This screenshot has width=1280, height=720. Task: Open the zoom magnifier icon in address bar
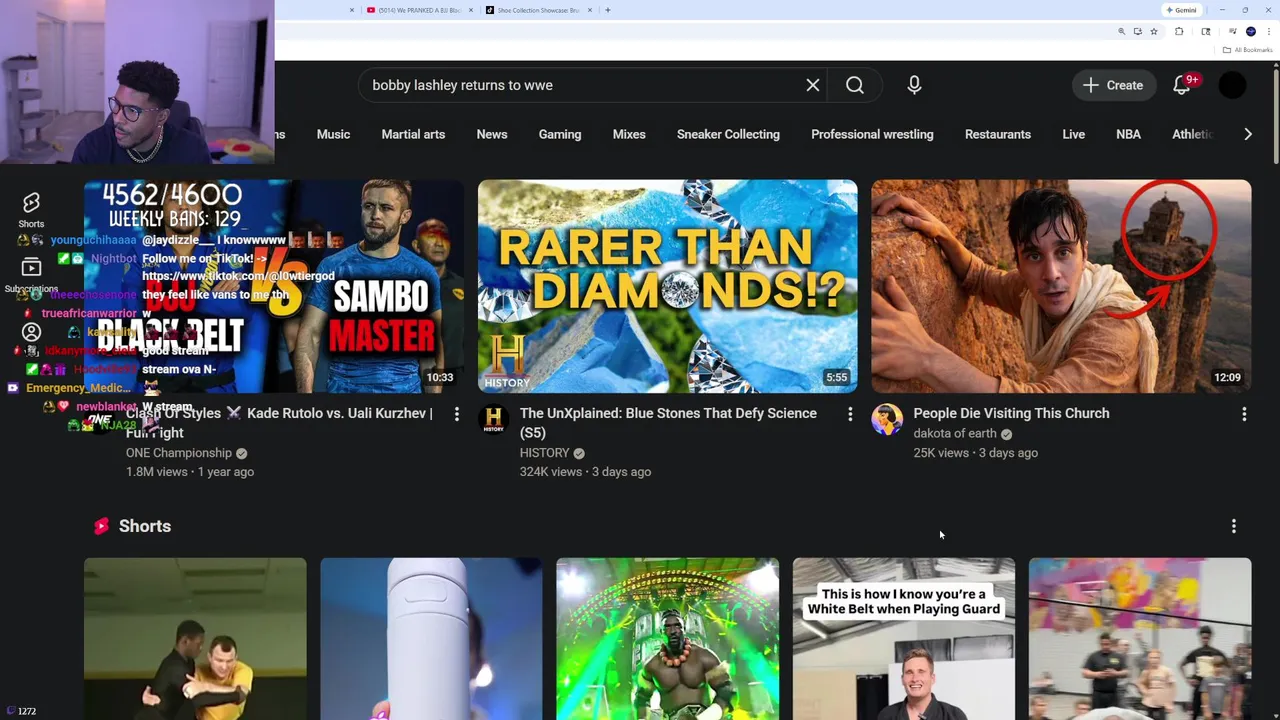(1122, 32)
